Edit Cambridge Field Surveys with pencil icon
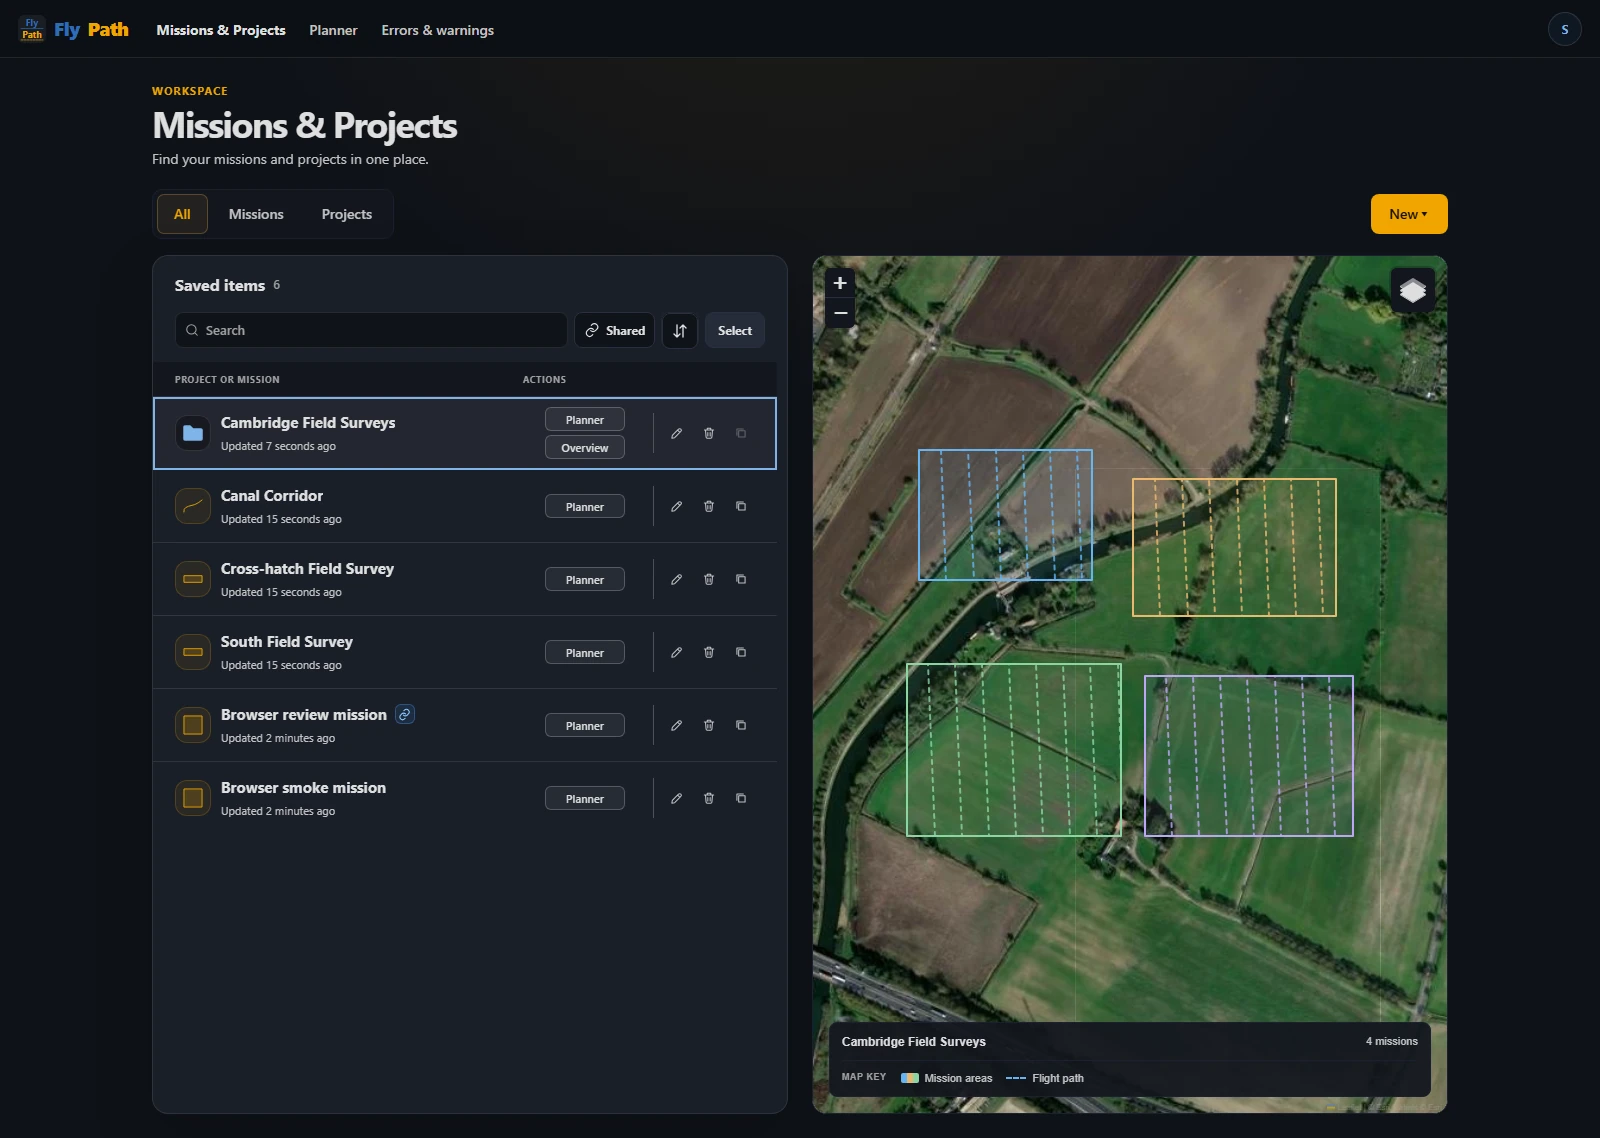Viewport: 1600px width, 1138px height. [x=677, y=433]
